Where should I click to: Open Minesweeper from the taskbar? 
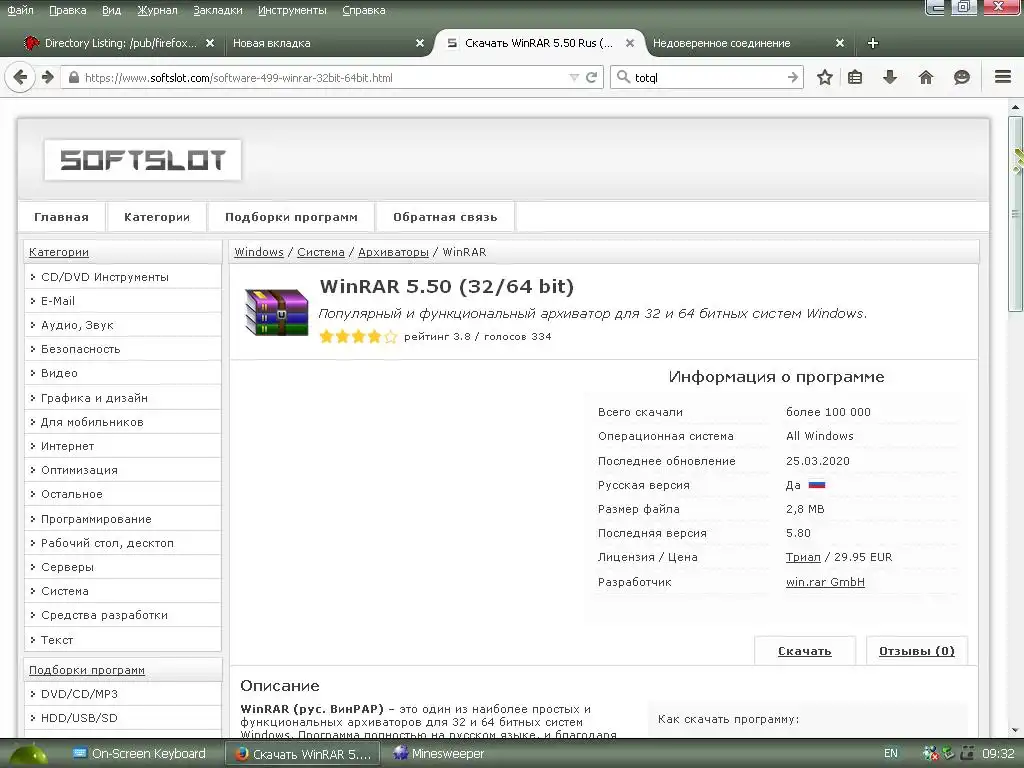[x=439, y=754]
